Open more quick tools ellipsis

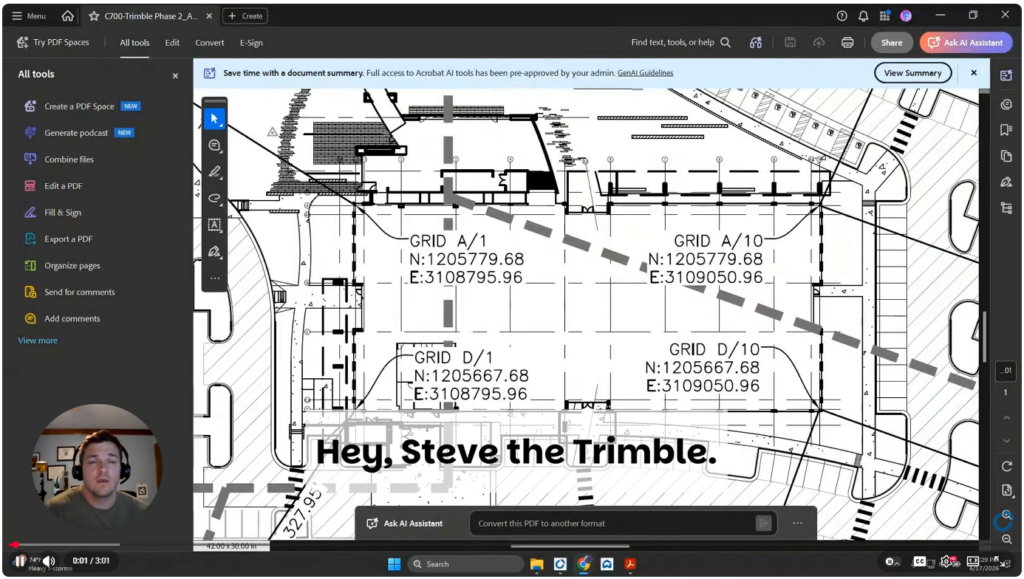click(x=214, y=279)
